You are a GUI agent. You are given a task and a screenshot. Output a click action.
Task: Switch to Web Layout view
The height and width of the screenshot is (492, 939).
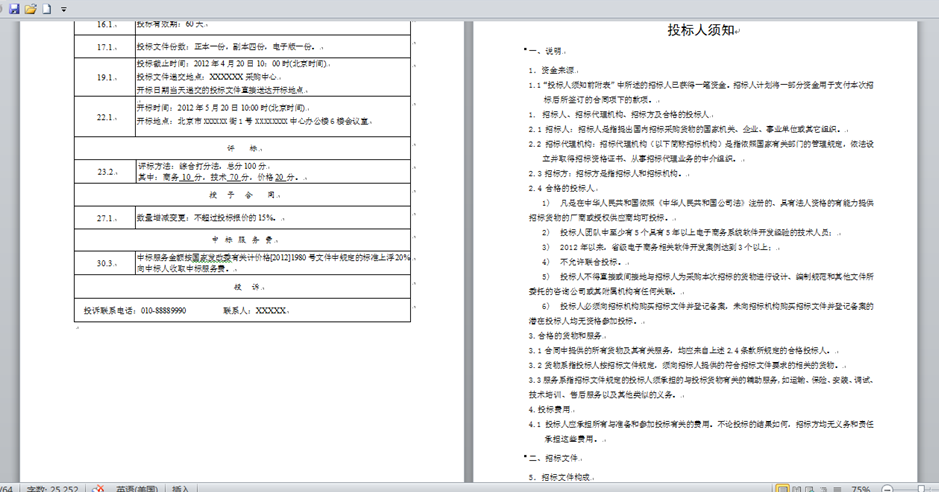pyautogui.click(x=810, y=489)
